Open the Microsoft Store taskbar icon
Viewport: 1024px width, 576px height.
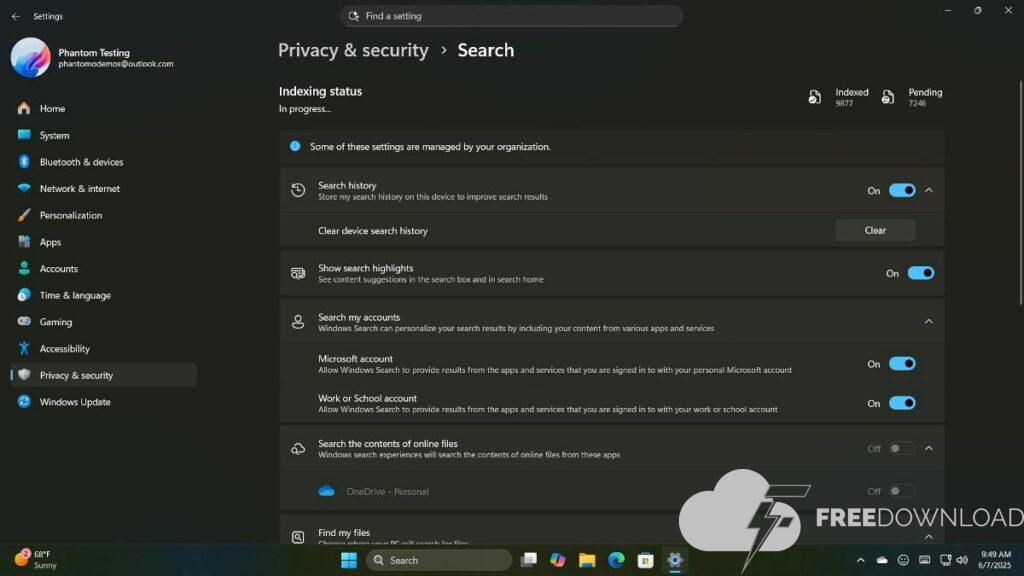[646, 560]
